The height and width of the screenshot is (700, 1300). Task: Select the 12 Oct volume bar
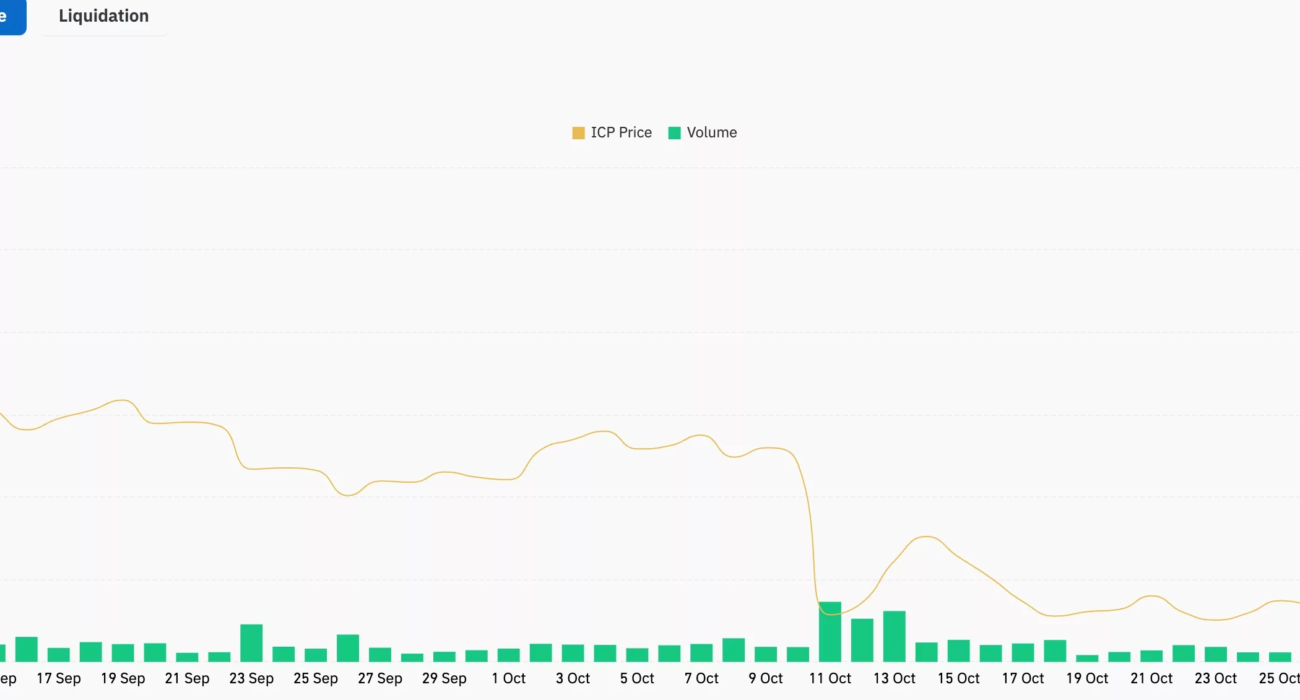(x=862, y=640)
